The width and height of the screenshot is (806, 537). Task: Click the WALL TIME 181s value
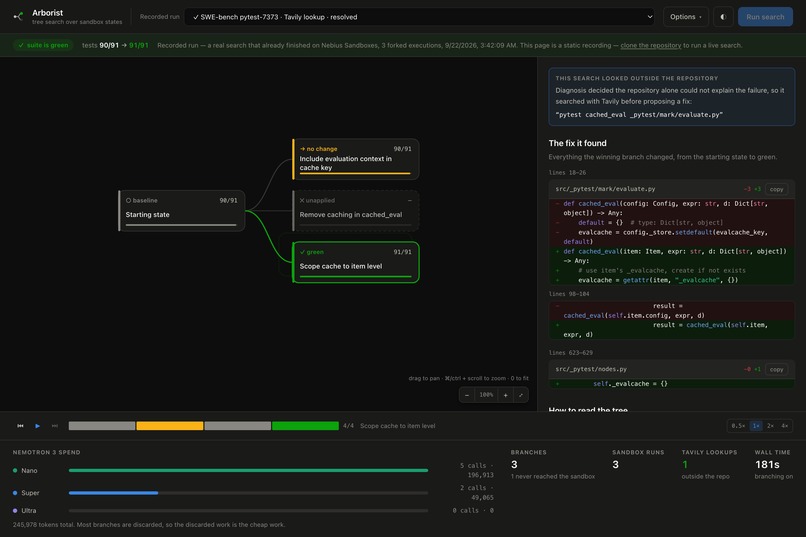pyautogui.click(x=767, y=465)
